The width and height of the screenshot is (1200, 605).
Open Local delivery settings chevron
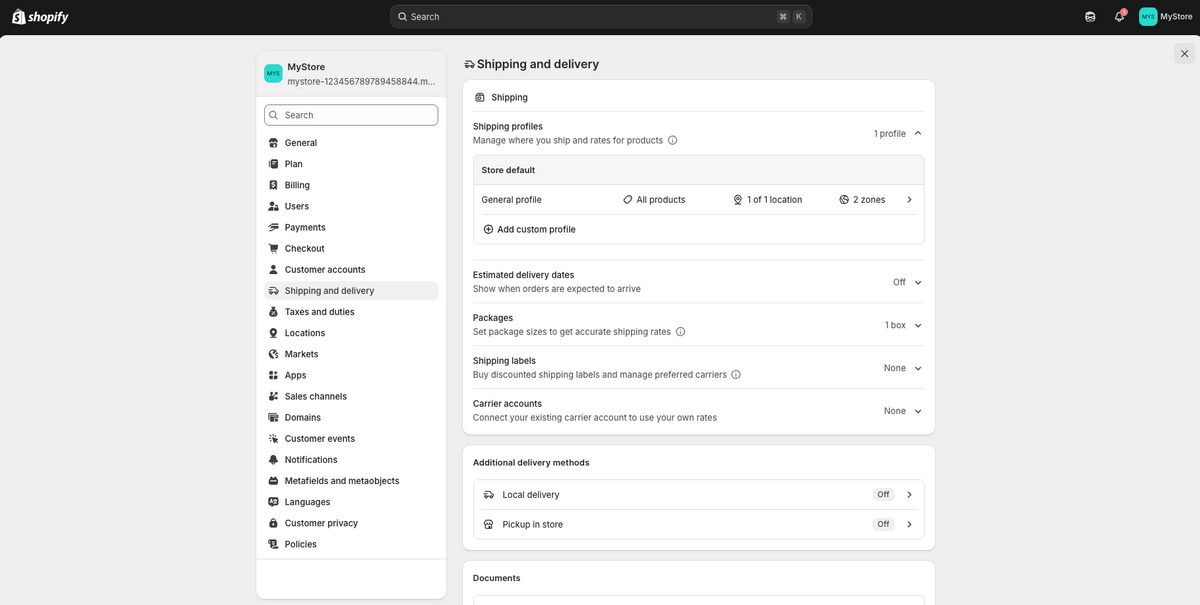pos(909,495)
